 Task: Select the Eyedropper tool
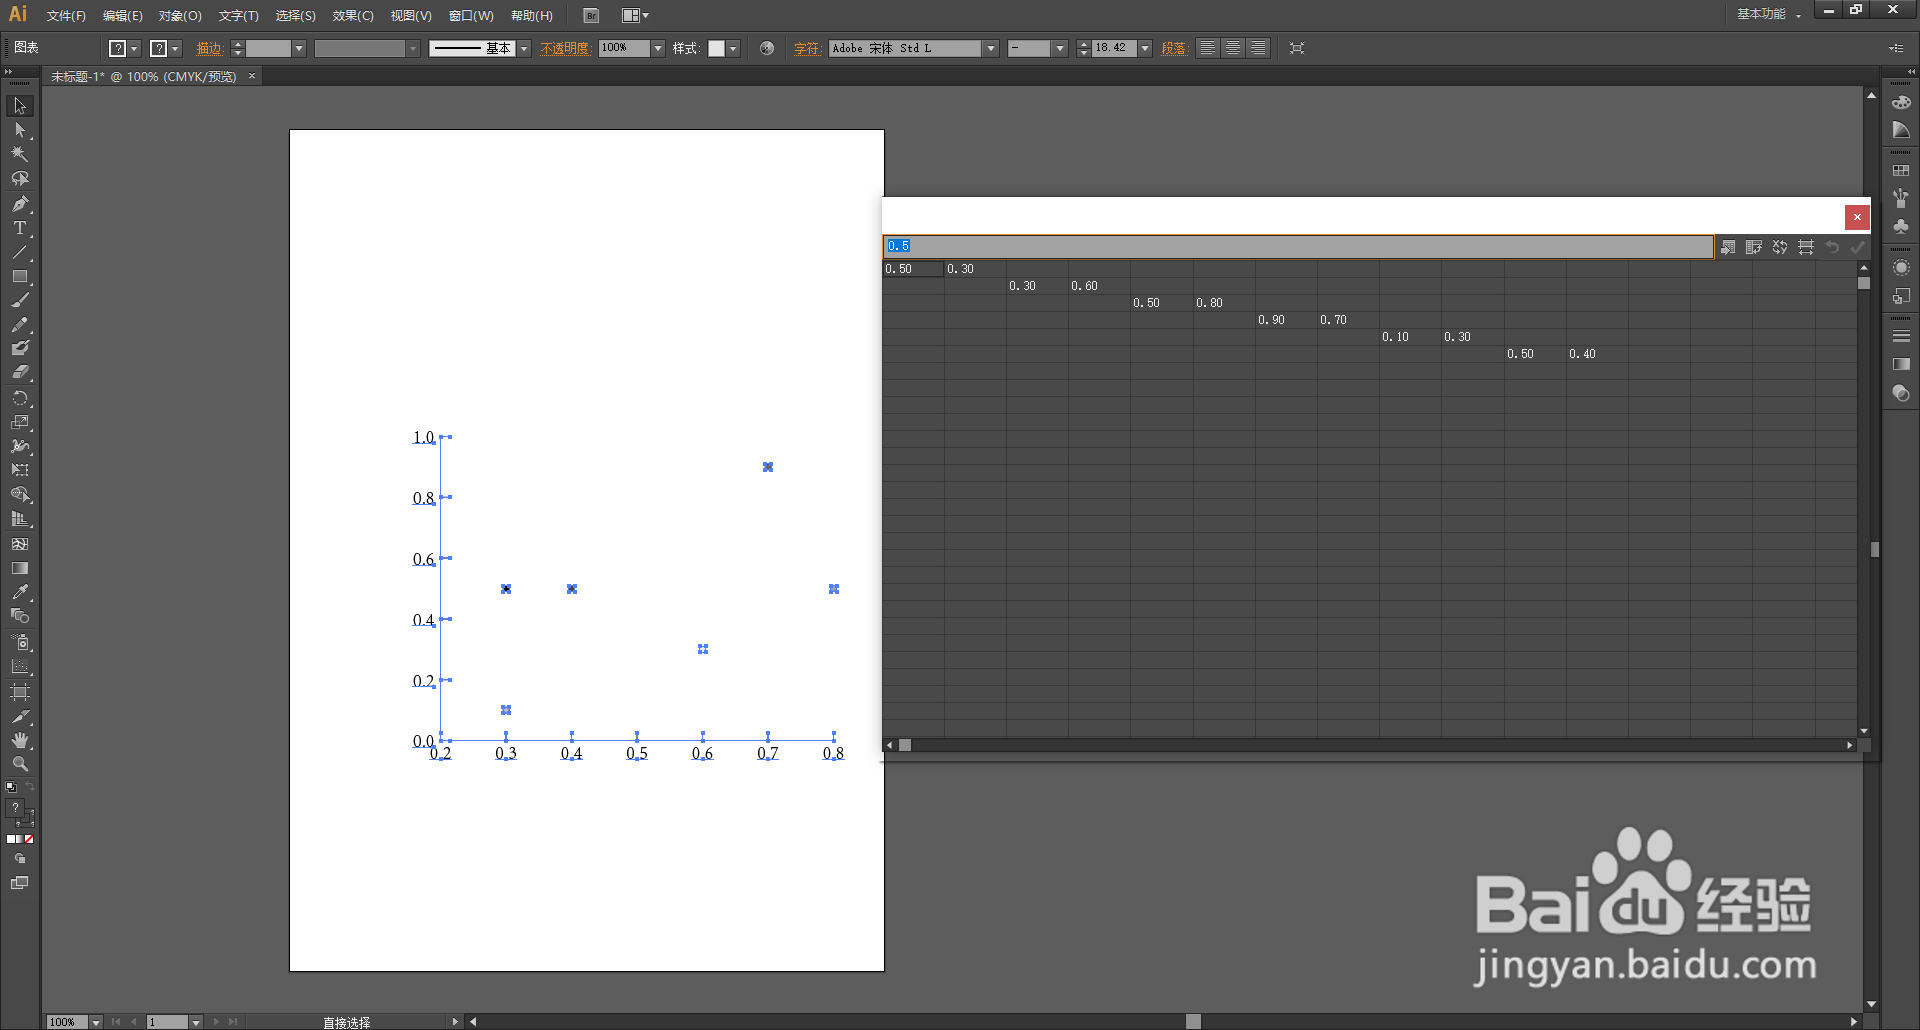click(x=20, y=592)
